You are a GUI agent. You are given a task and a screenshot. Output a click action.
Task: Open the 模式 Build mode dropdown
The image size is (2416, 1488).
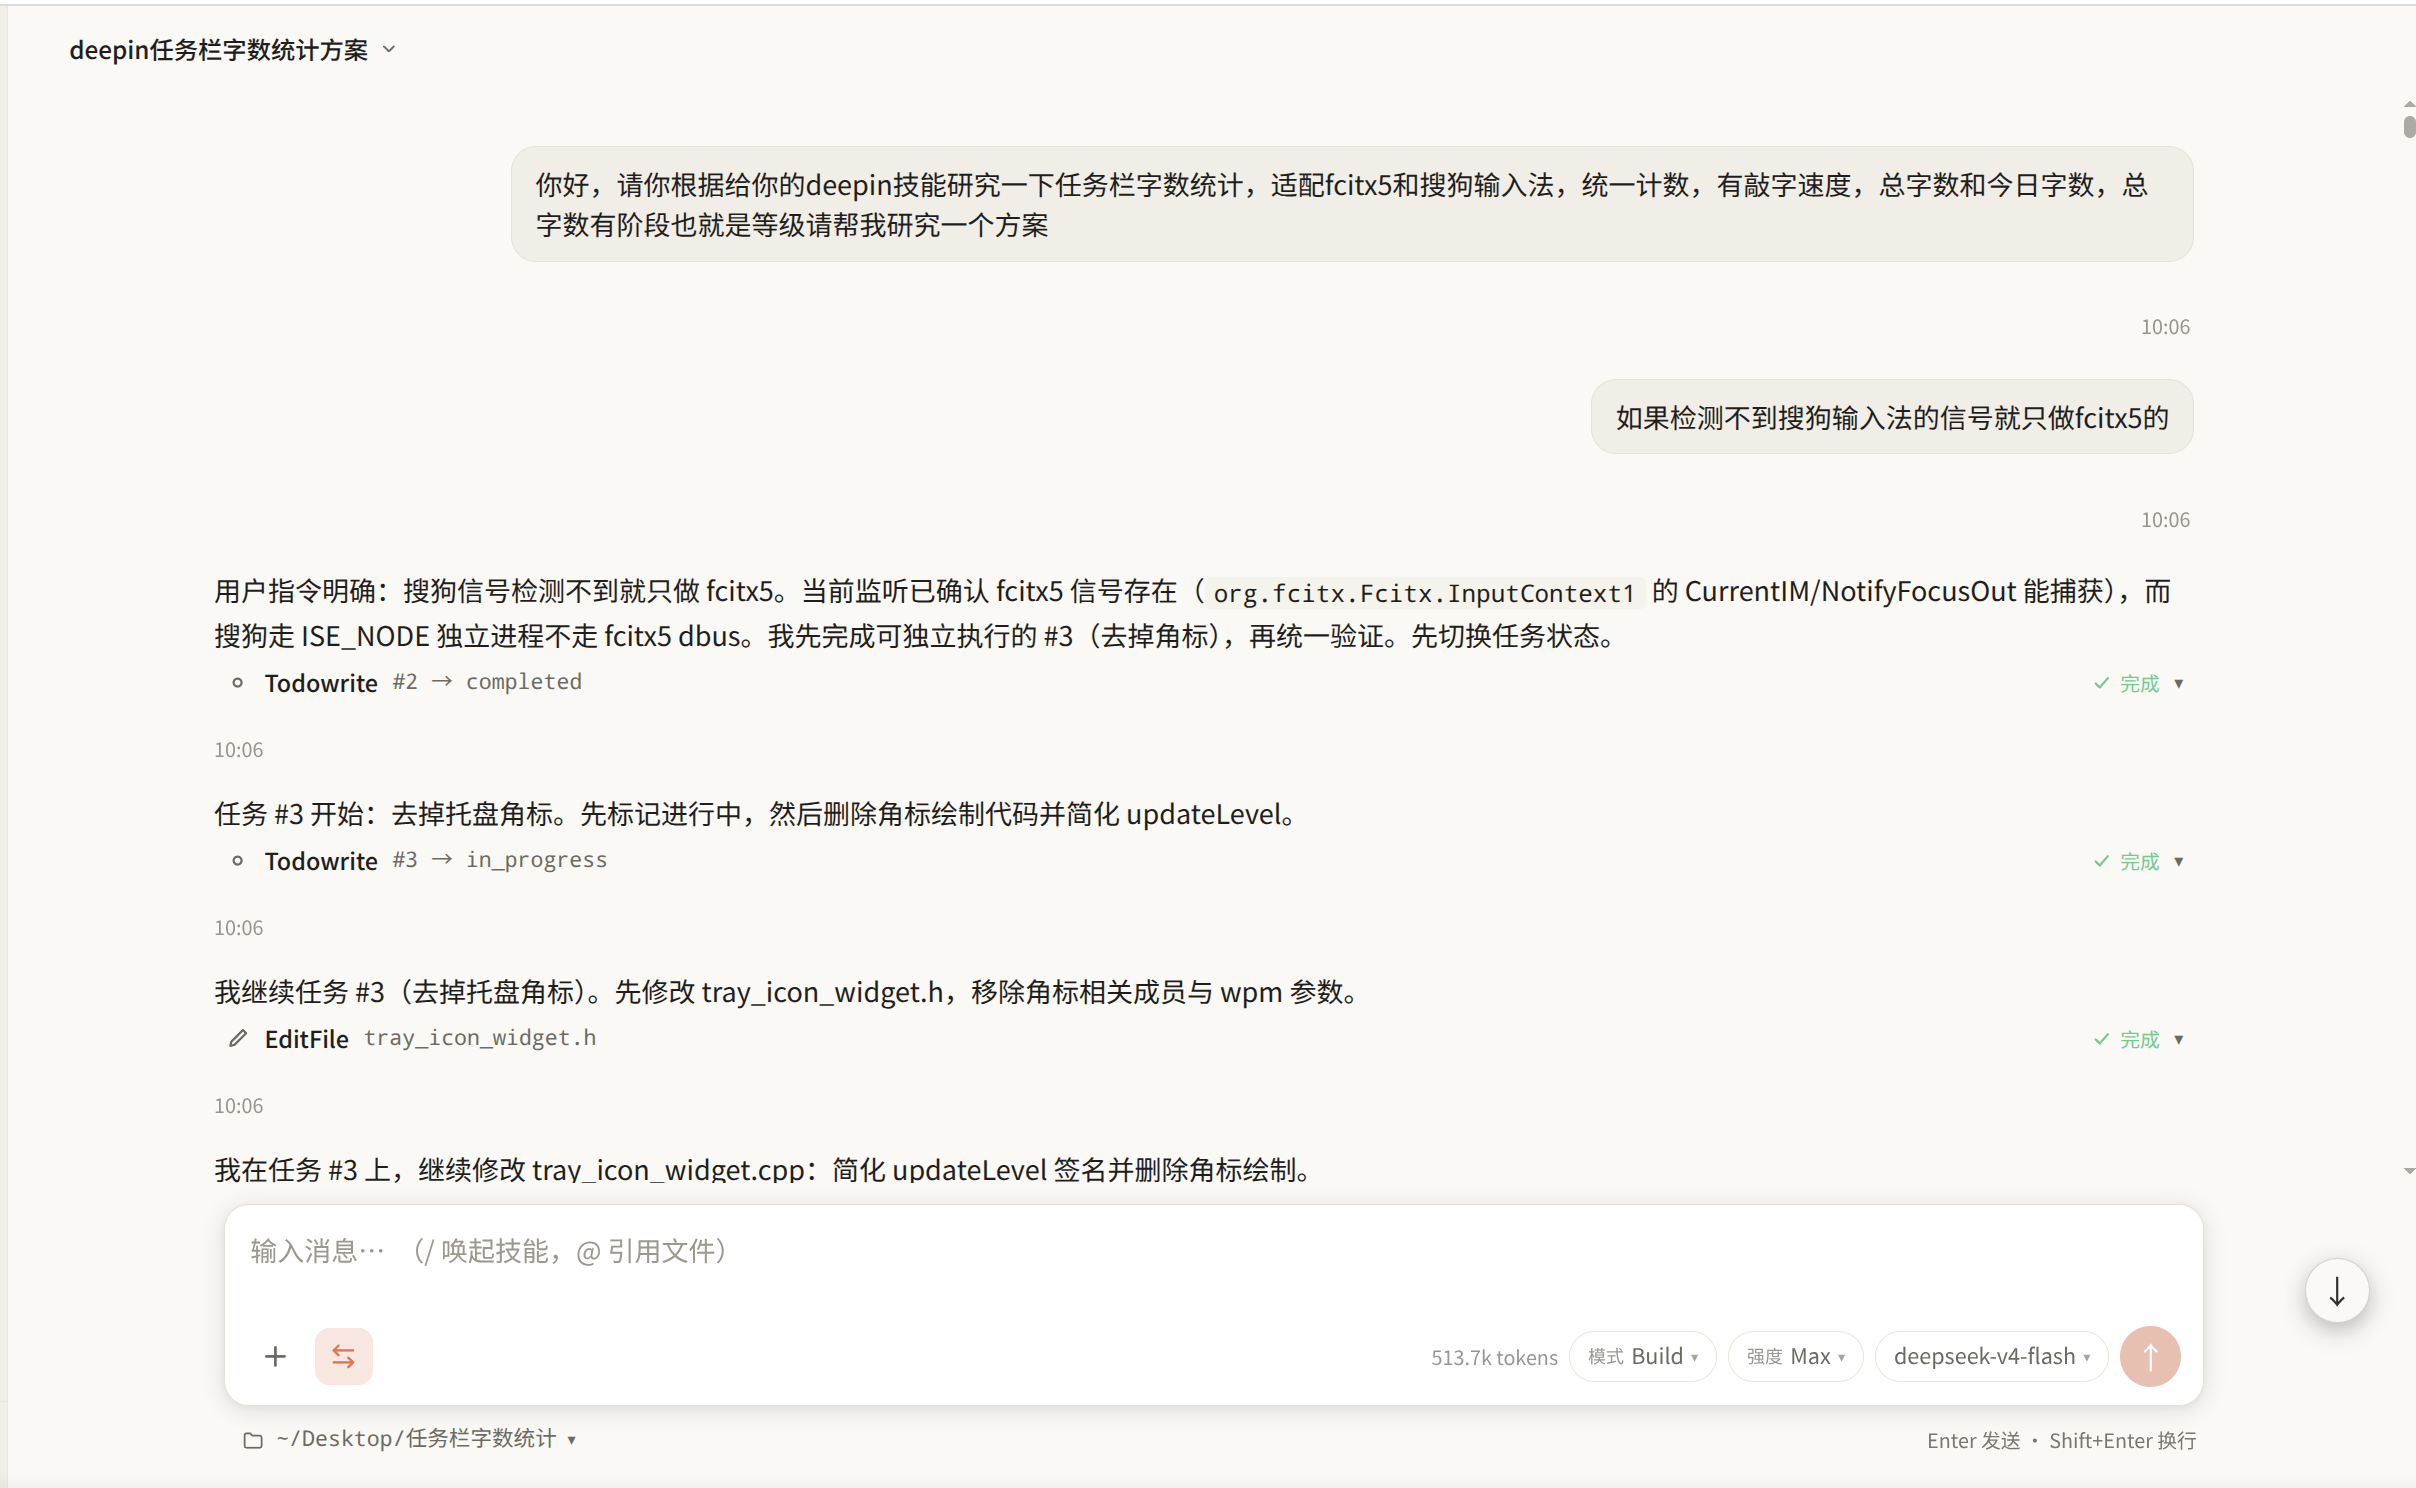click(1642, 1356)
